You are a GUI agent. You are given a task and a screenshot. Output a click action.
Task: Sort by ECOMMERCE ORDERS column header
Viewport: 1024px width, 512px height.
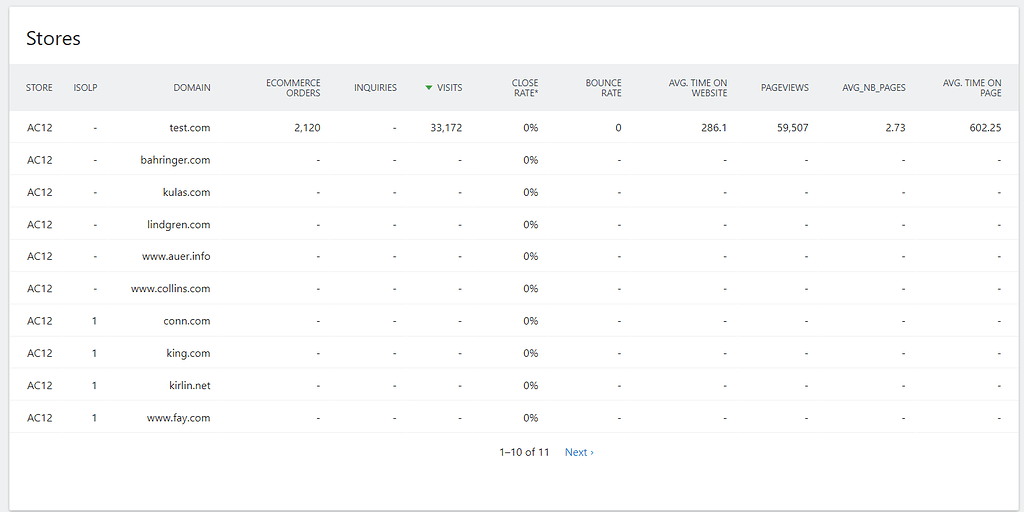(x=293, y=88)
